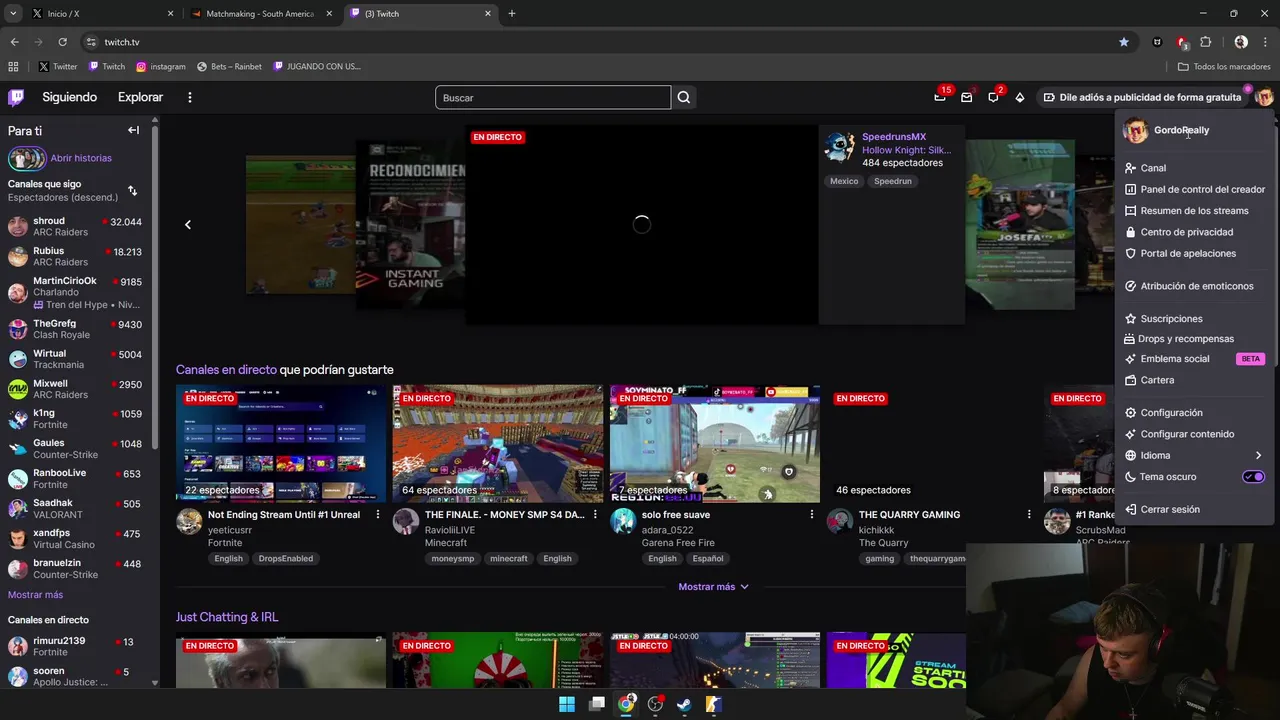Click the profile avatar in the top bar
This screenshot has width=1280, height=720.
[1264, 97]
